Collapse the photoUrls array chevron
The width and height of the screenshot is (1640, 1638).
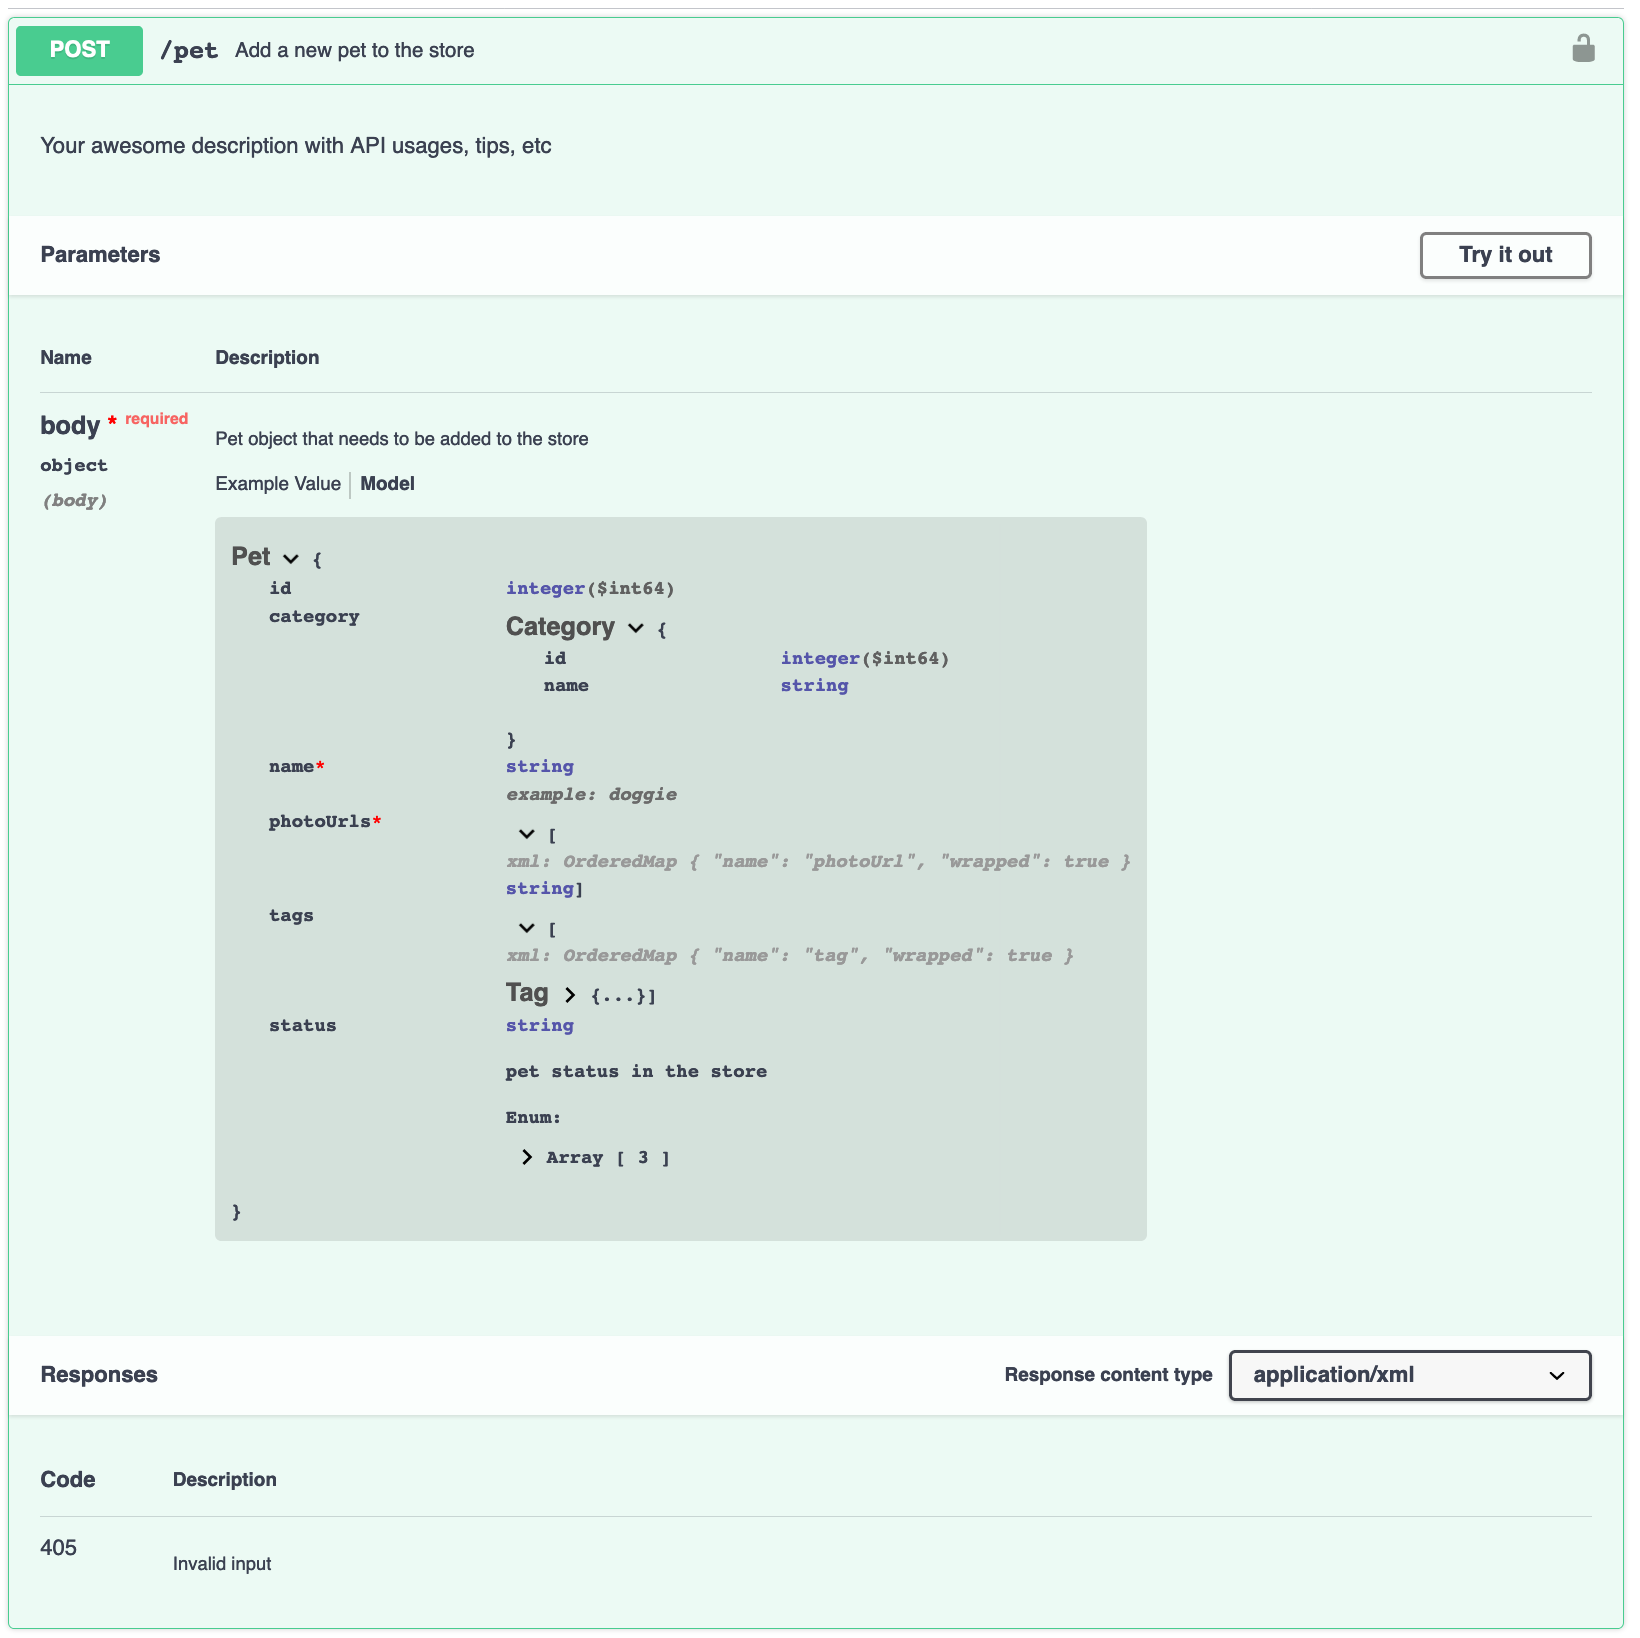click(x=527, y=834)
